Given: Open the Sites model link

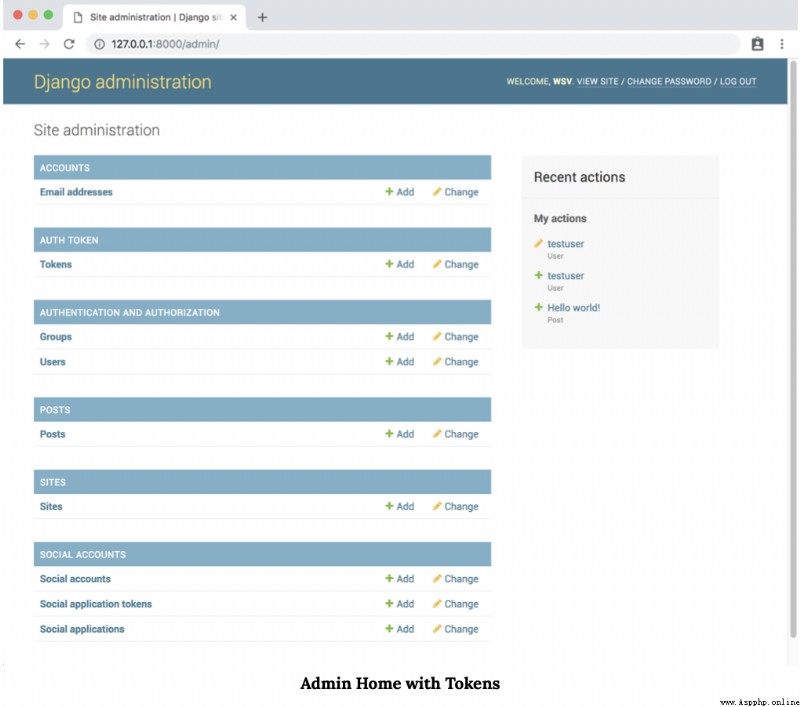Looking at the screenshot, I should [51, 507].
